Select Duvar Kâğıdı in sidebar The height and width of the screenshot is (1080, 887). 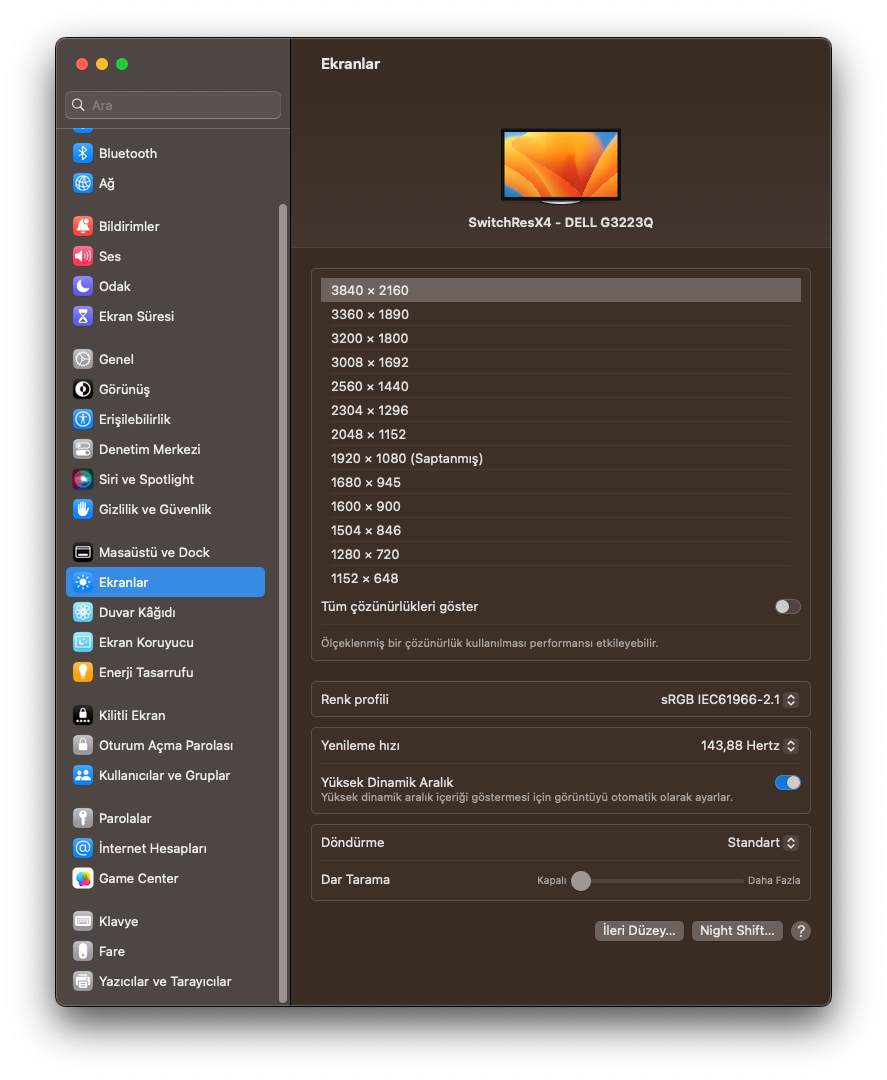tap(137, 612)
